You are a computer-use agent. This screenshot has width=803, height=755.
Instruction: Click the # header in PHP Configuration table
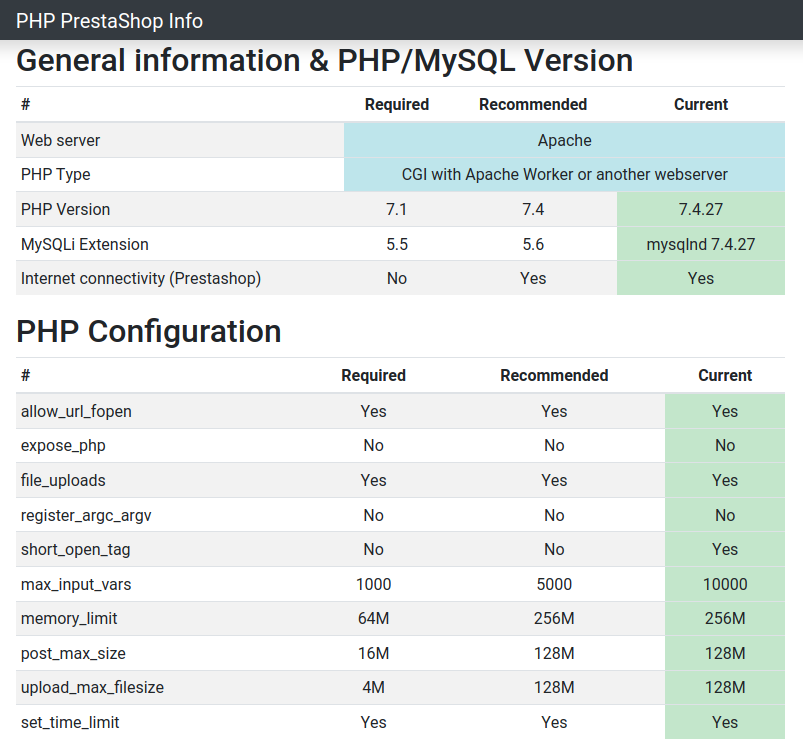coord(26,375)
